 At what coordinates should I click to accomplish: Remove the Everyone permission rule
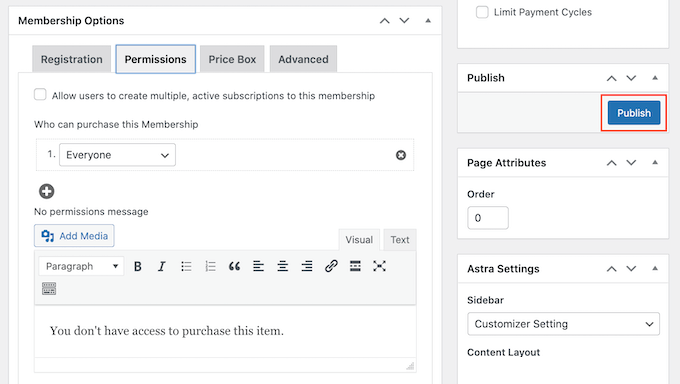pos(401,155)
